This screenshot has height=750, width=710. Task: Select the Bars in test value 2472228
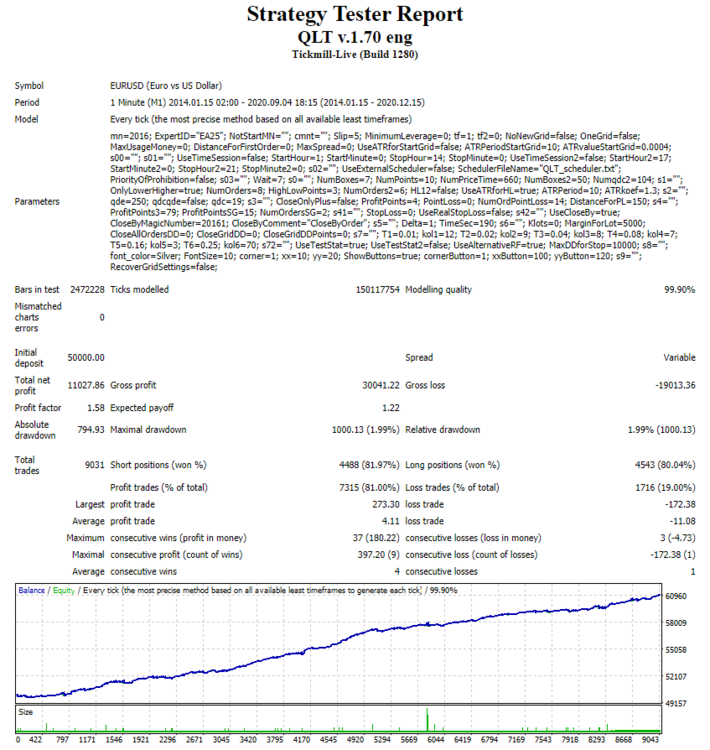[x=87, y=289]
